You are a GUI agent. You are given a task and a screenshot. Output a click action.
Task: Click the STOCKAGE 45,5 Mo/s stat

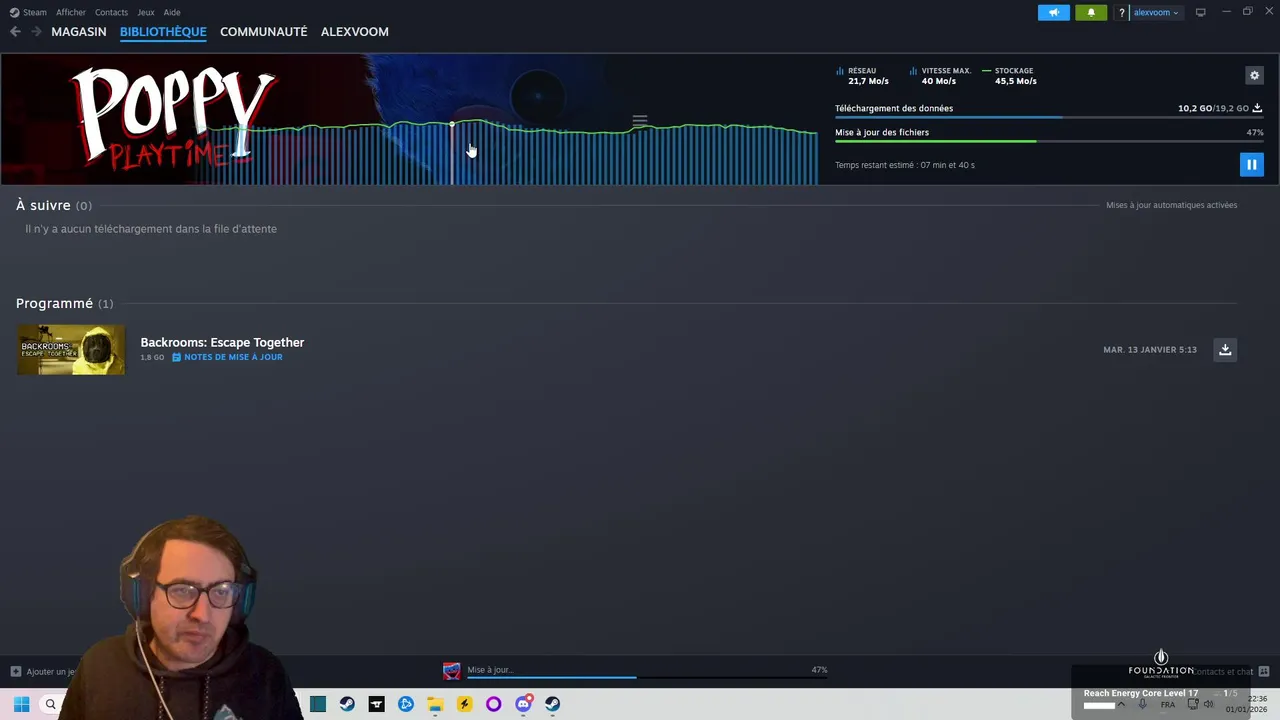(x=1010, y=76)
